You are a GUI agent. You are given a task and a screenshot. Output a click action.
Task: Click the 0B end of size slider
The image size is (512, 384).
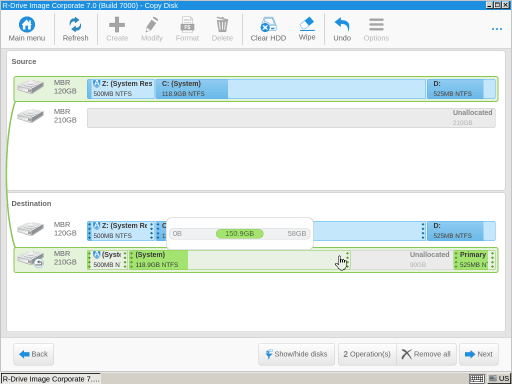177,234
